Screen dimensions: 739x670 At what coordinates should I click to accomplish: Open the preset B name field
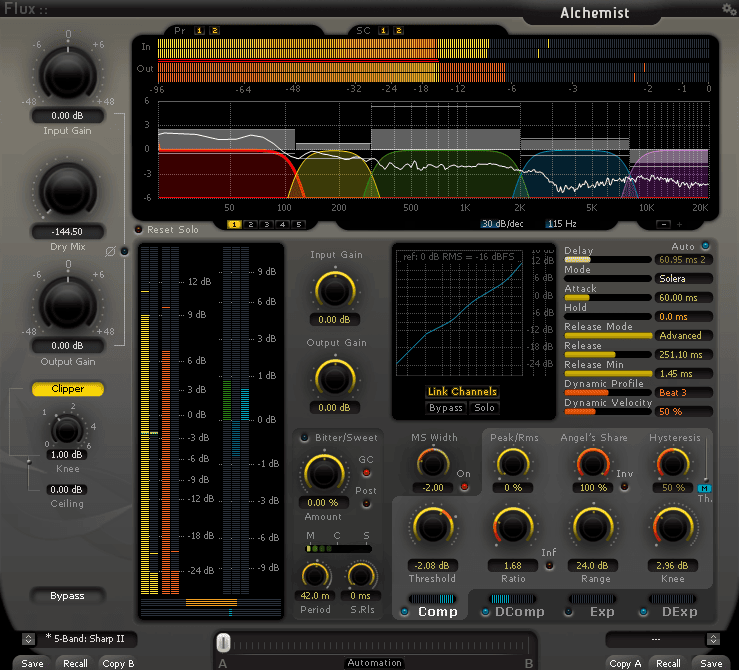pyautogui.click(x=656, y=639)
